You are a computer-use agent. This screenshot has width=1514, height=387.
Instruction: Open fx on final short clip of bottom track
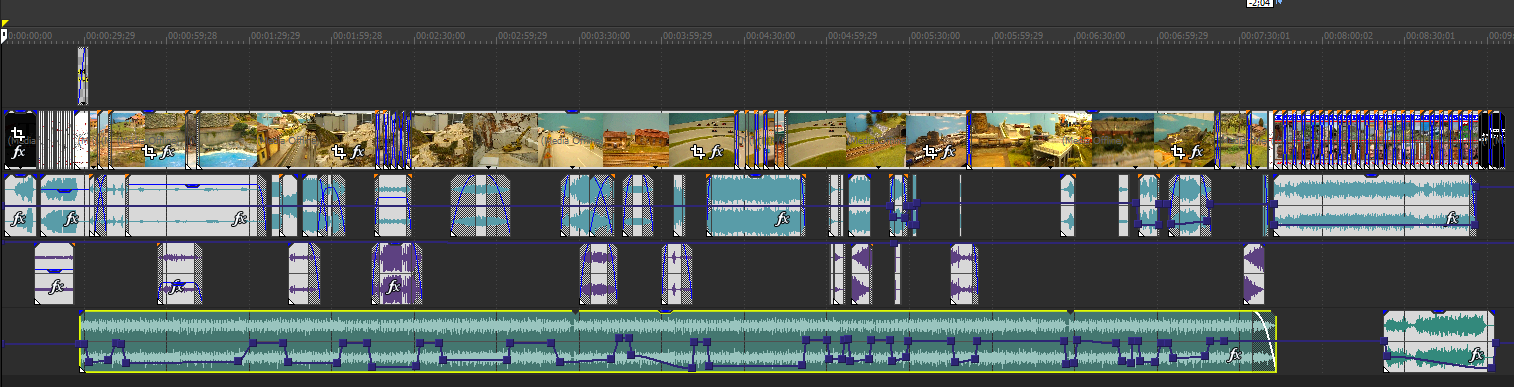pyautogui.click(x=1476, y=355)
